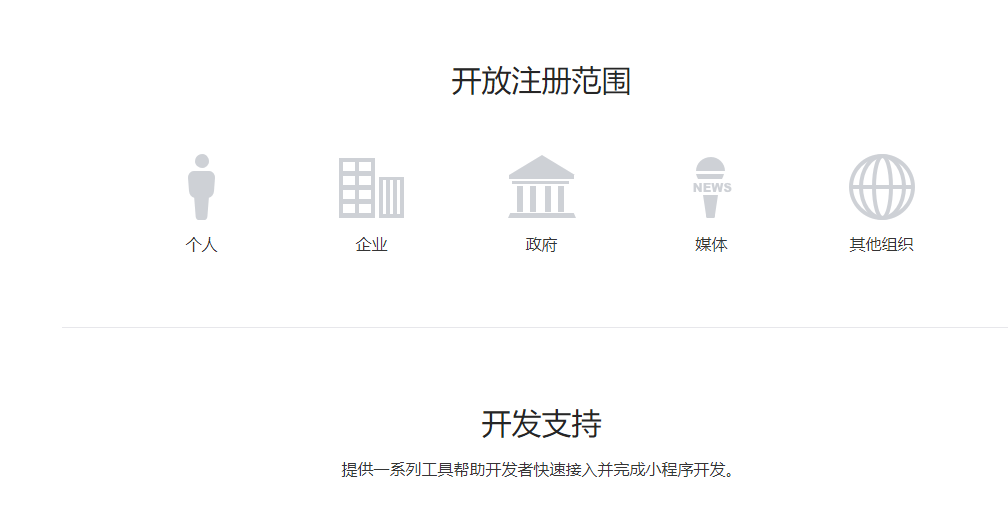Choose the 企业 label
Image resolution: width=1008 pixels, height=505 pixels.
click(x=371, y=245)
